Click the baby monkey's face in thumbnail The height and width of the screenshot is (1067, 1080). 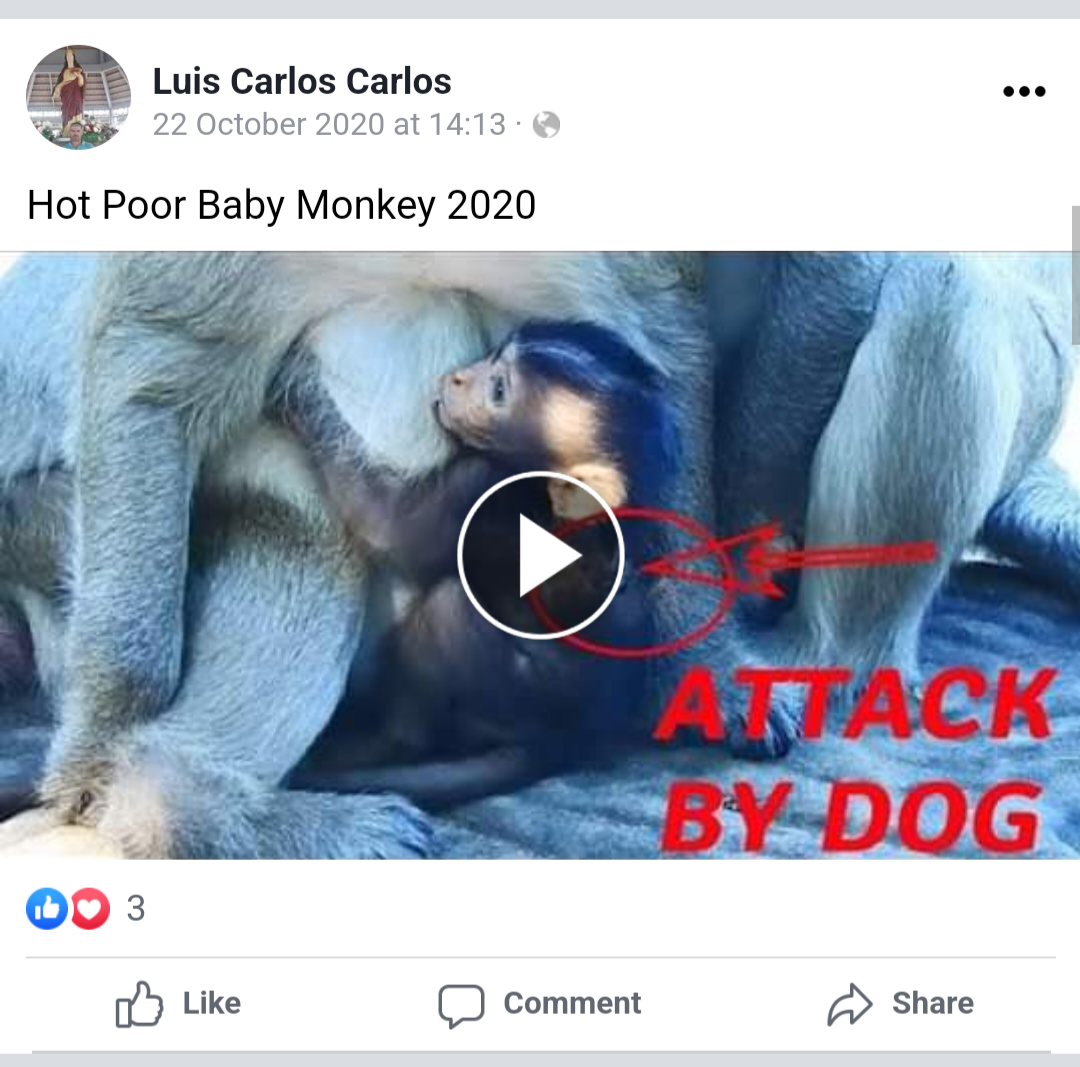[x=477, y=400]
